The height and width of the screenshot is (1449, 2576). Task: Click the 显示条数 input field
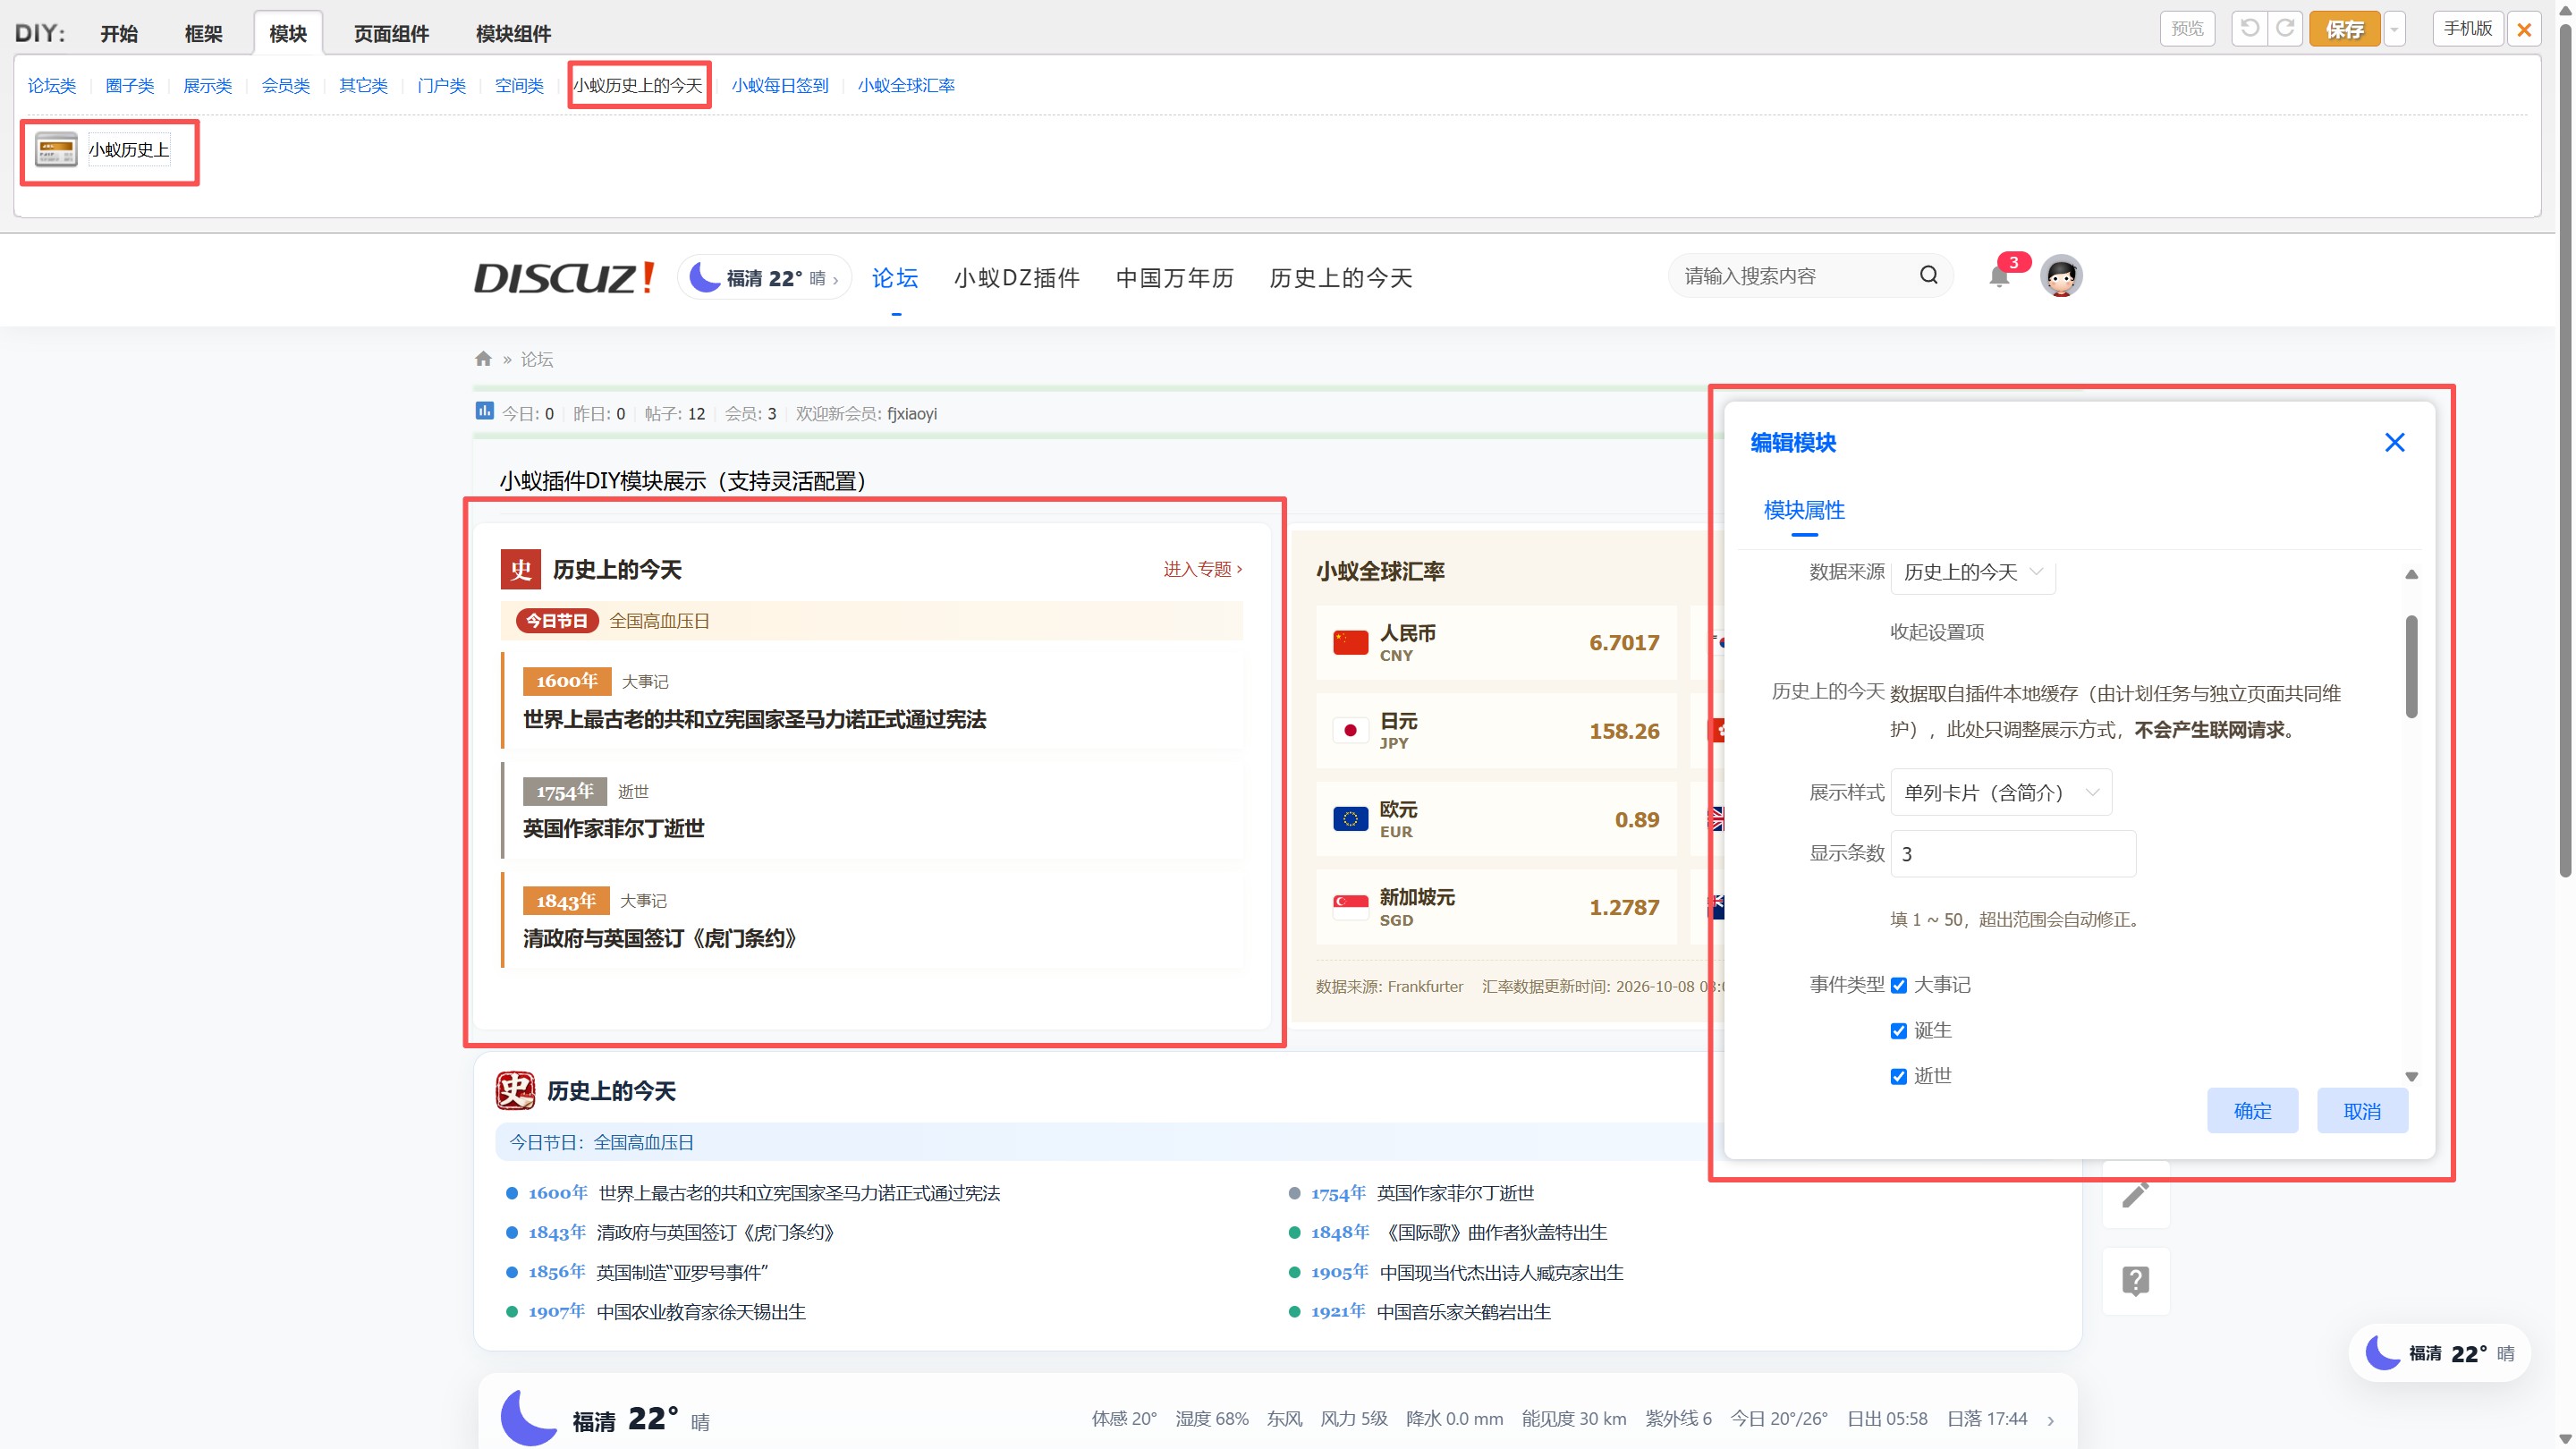2013,854
